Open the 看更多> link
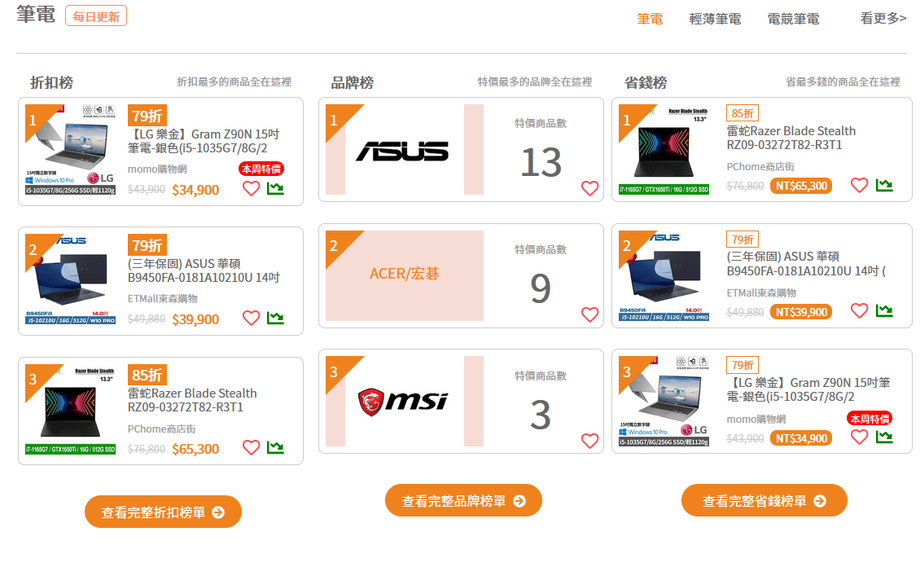 tap(883, 18)
